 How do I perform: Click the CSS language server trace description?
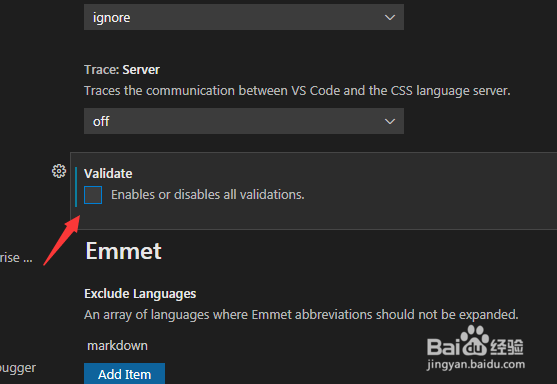coord(297,91)
